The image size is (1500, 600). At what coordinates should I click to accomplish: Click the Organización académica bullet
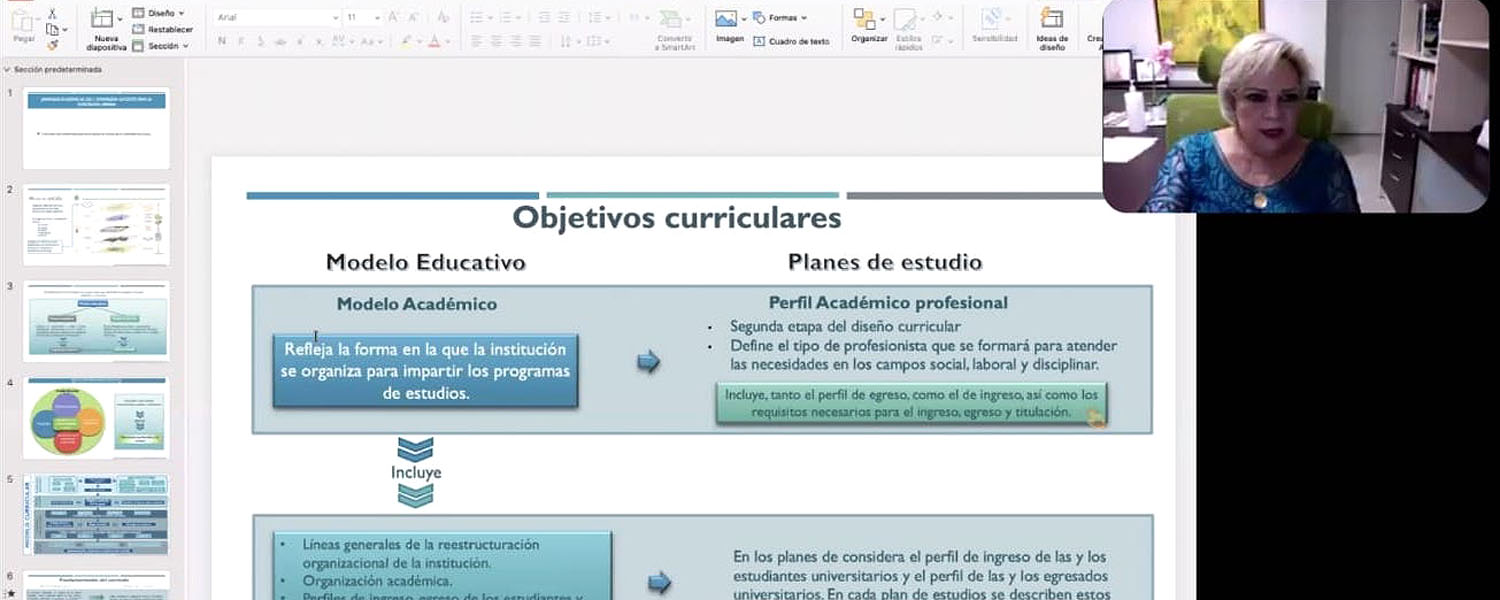(x=377, y=580)
